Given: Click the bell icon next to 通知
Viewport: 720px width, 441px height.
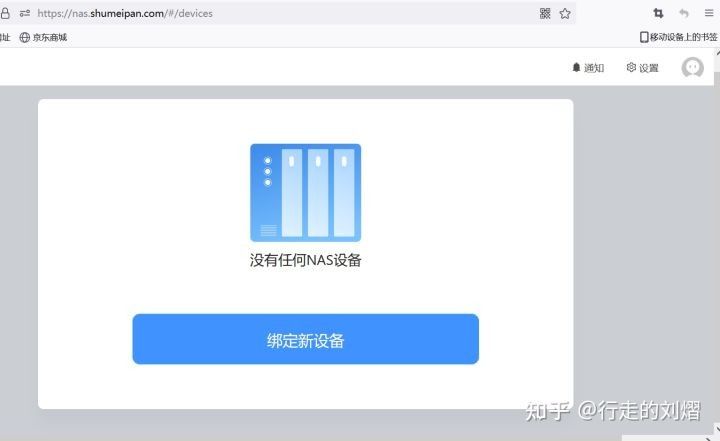Looking at the screenshot, I should (576, 68).
